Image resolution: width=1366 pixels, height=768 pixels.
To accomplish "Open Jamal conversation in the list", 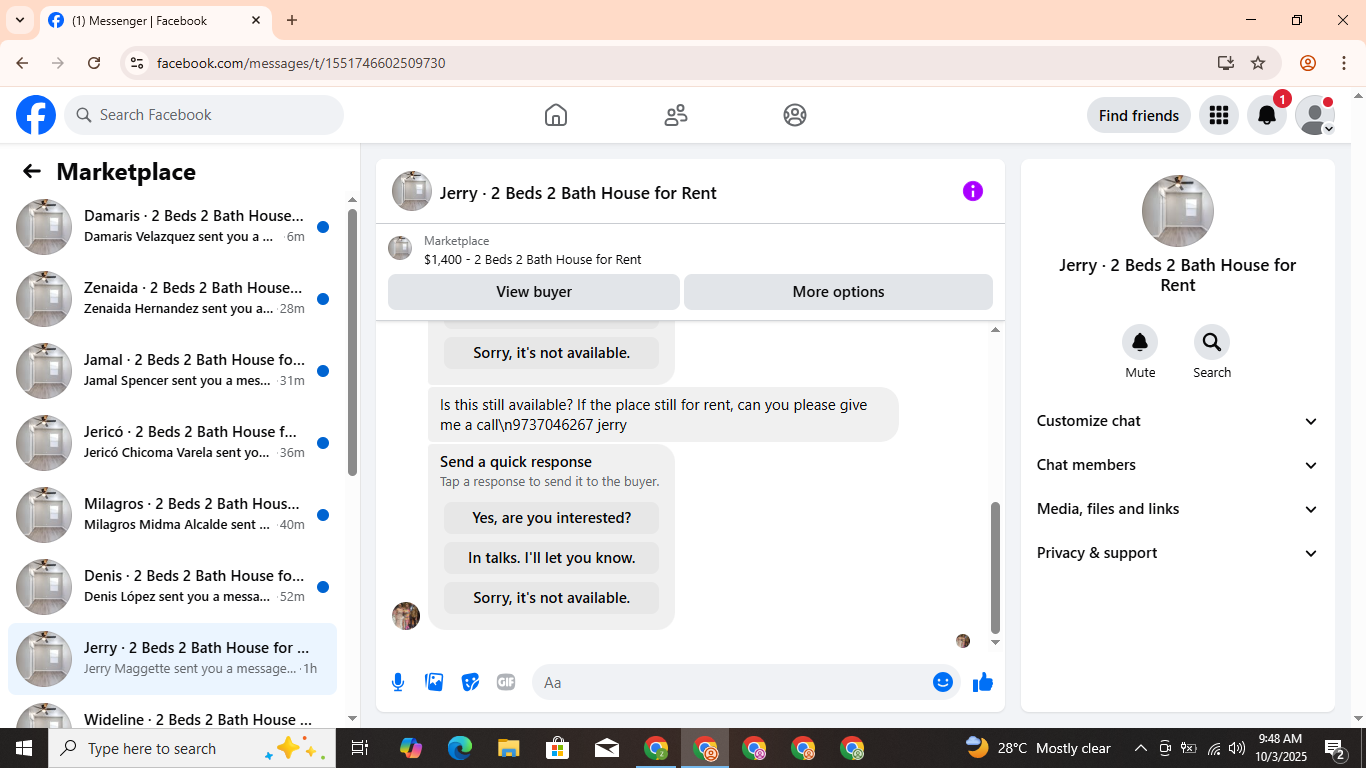I will pos(172,371).
